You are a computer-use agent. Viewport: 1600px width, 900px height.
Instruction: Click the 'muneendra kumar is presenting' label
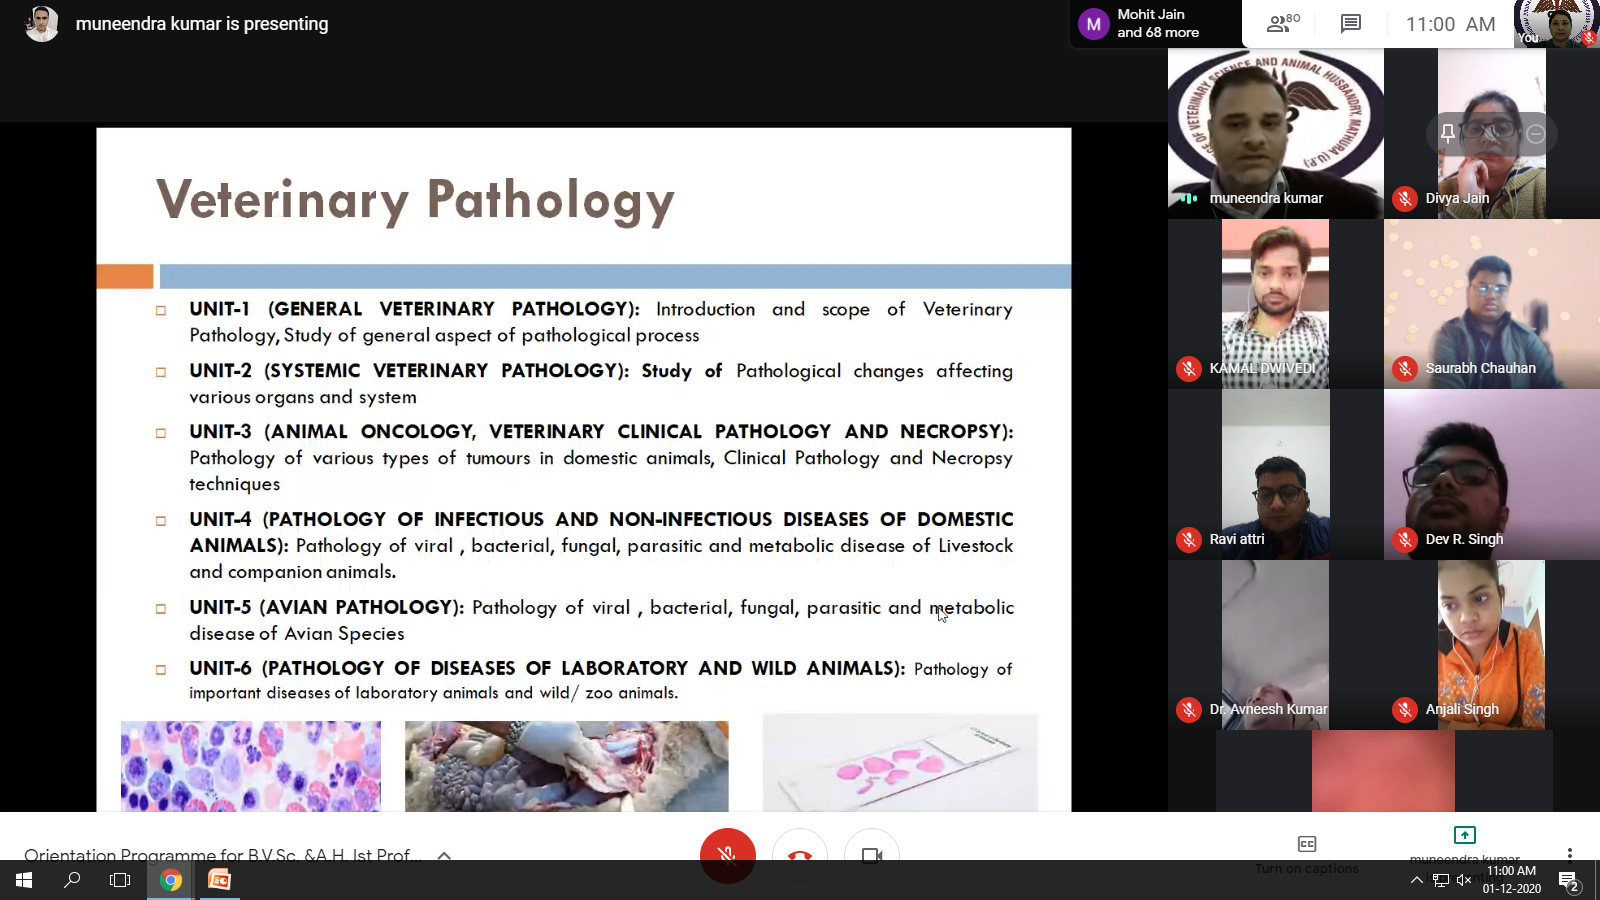pos(202,24)
